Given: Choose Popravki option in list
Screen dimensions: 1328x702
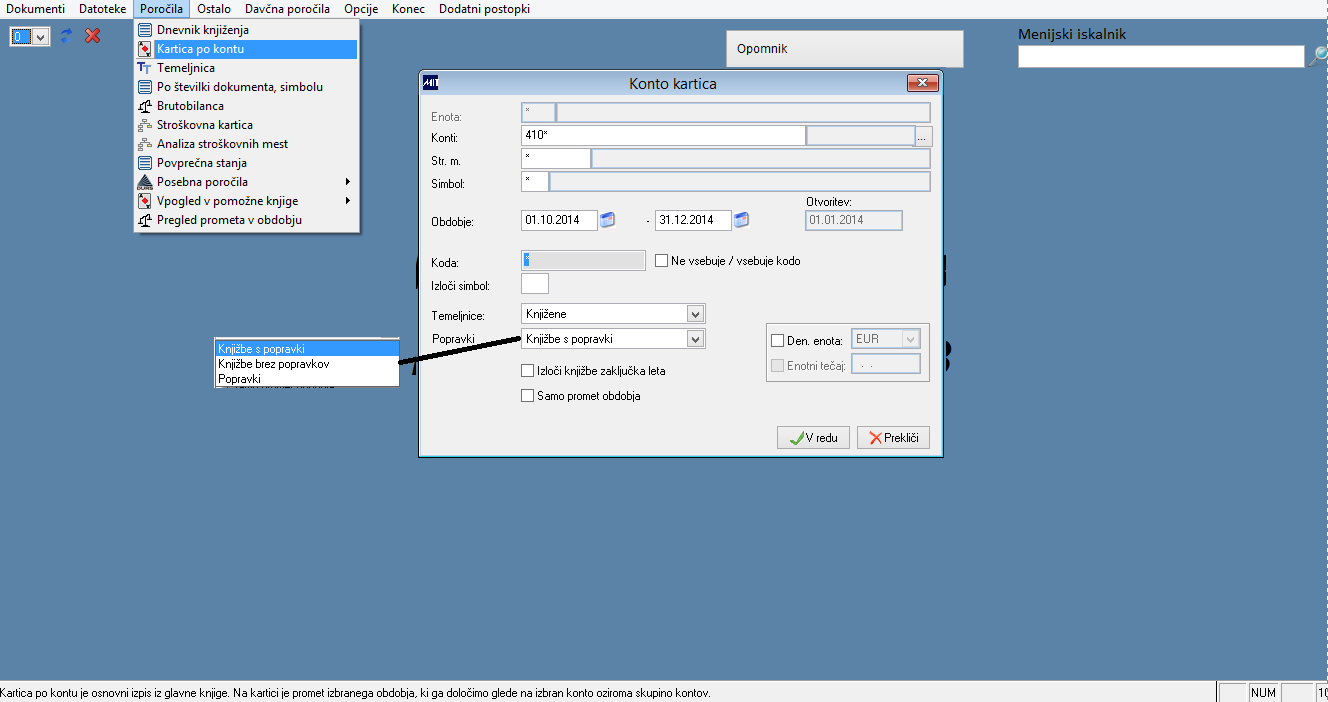Looking at the screenshot, I should pos(307,379).
